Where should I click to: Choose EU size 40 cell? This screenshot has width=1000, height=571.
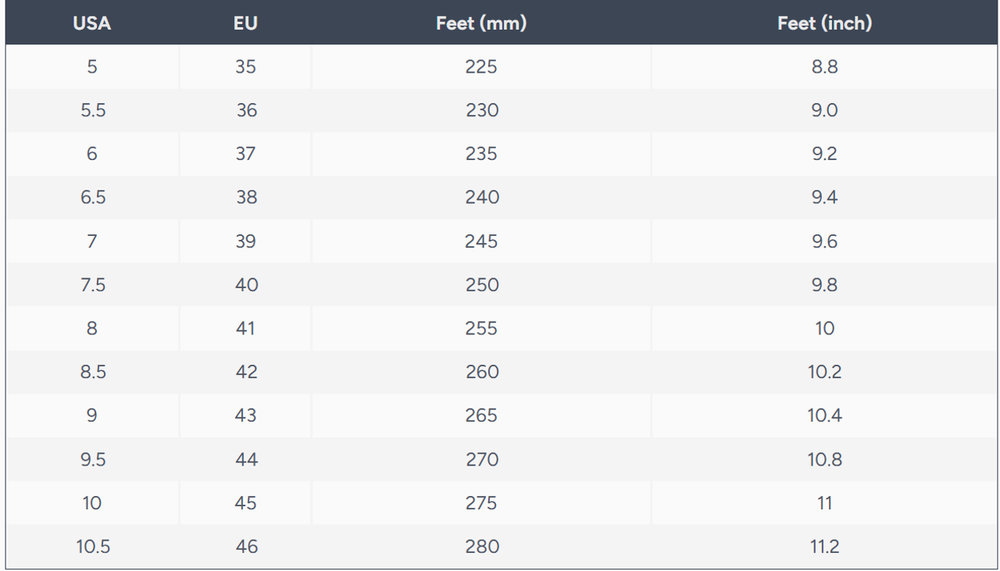tap(246, 285)
